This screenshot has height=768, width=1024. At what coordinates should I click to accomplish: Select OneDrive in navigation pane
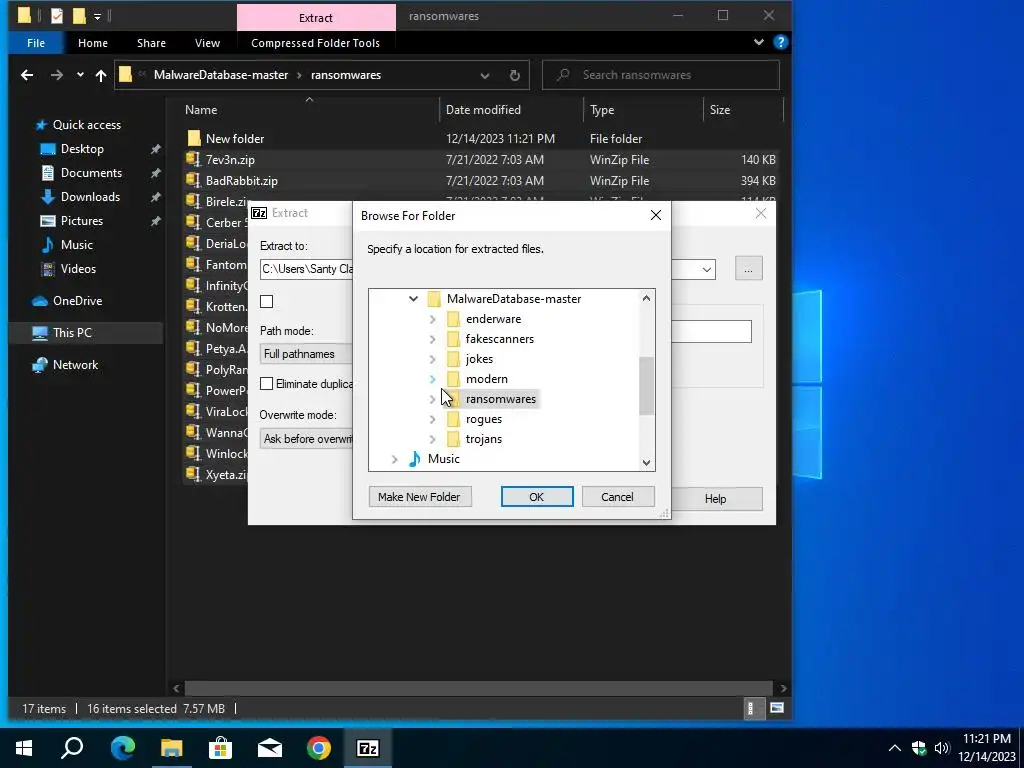[77, 301]
